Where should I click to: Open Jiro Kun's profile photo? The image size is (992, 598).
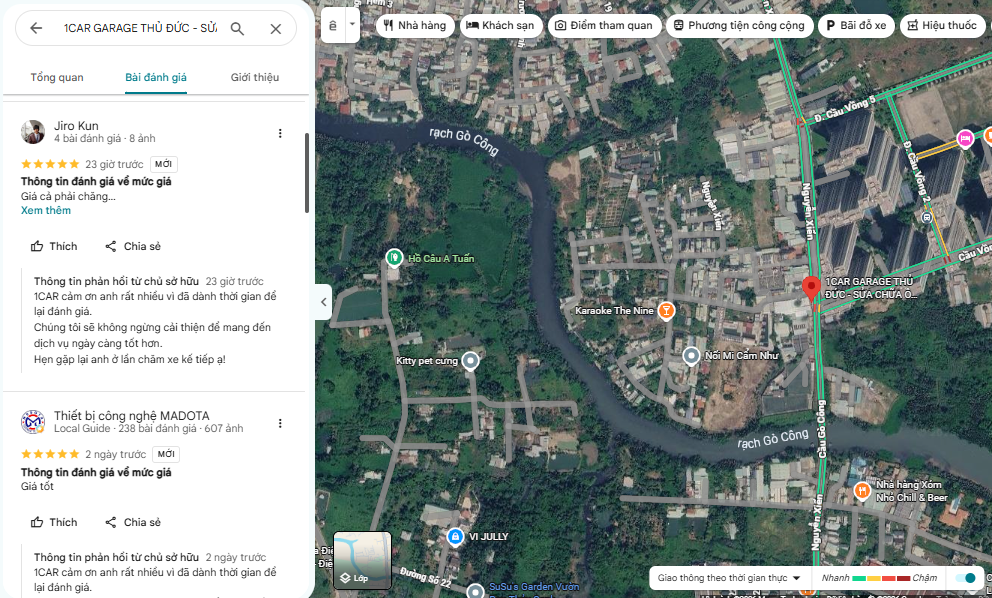[x=33, y=132]
